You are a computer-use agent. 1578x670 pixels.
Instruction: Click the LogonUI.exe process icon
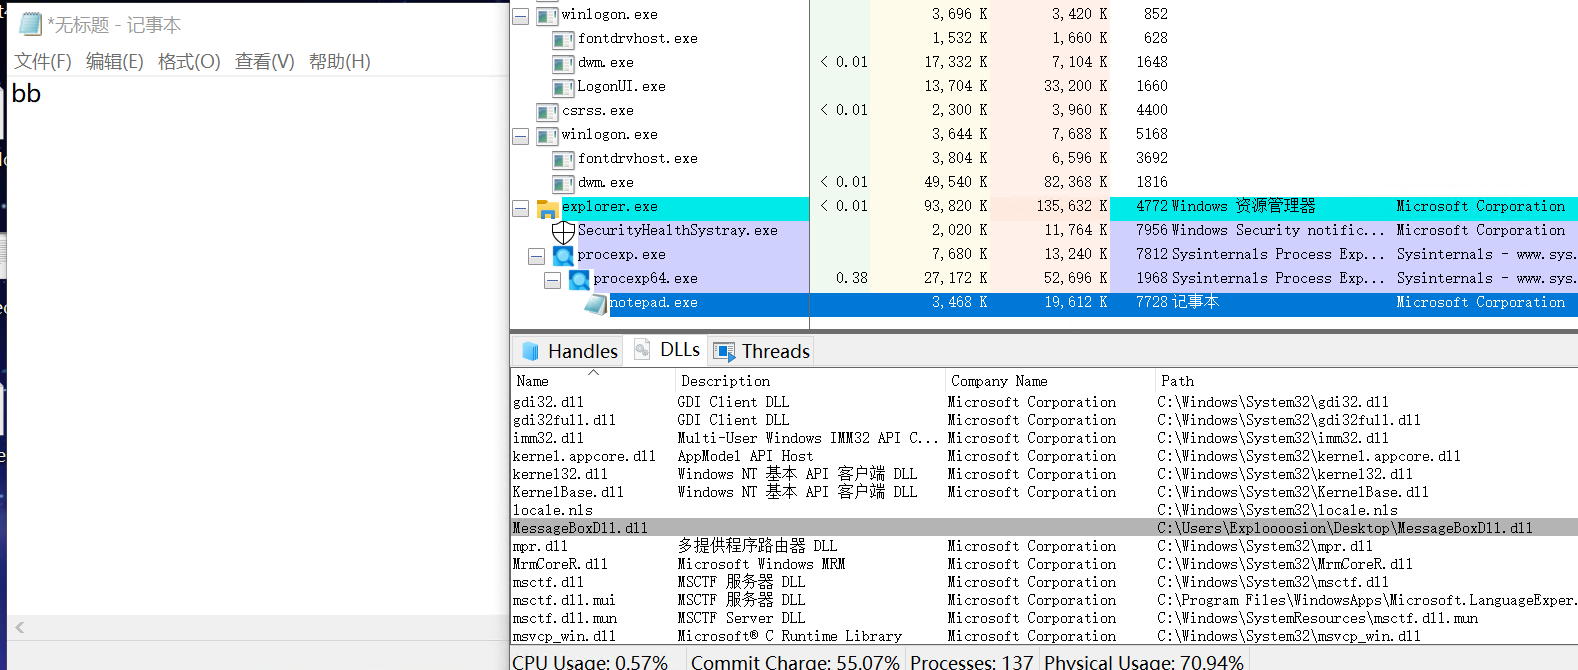pyautogui.click(x=563, y=88)
